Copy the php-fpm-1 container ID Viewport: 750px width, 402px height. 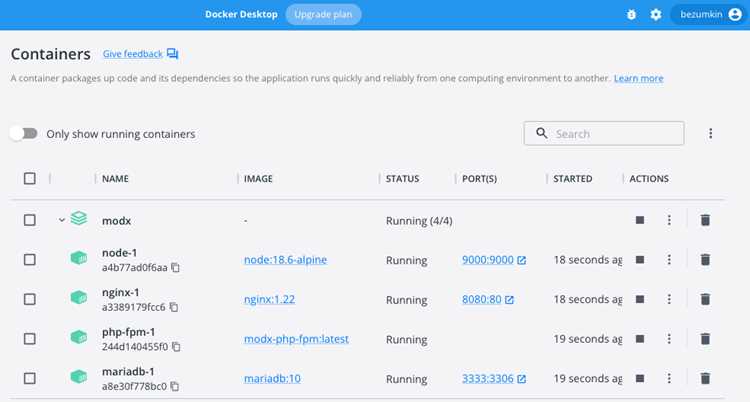click(176, 346)
